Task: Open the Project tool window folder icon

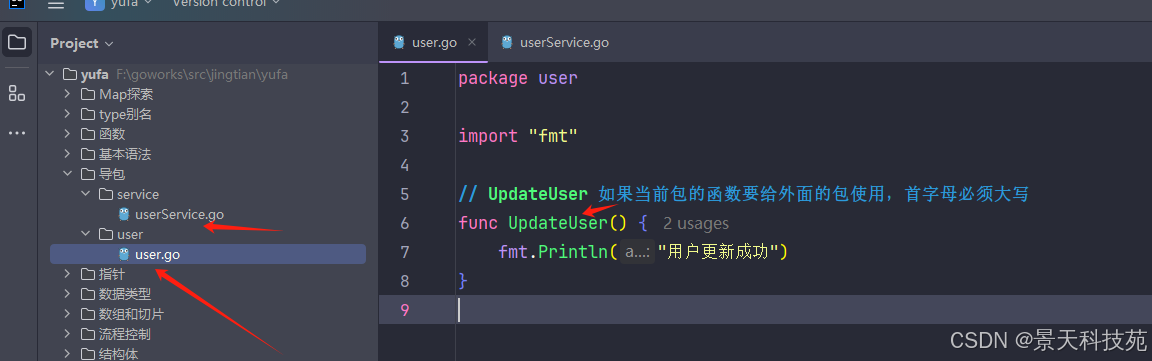Action: pos(17,42)
